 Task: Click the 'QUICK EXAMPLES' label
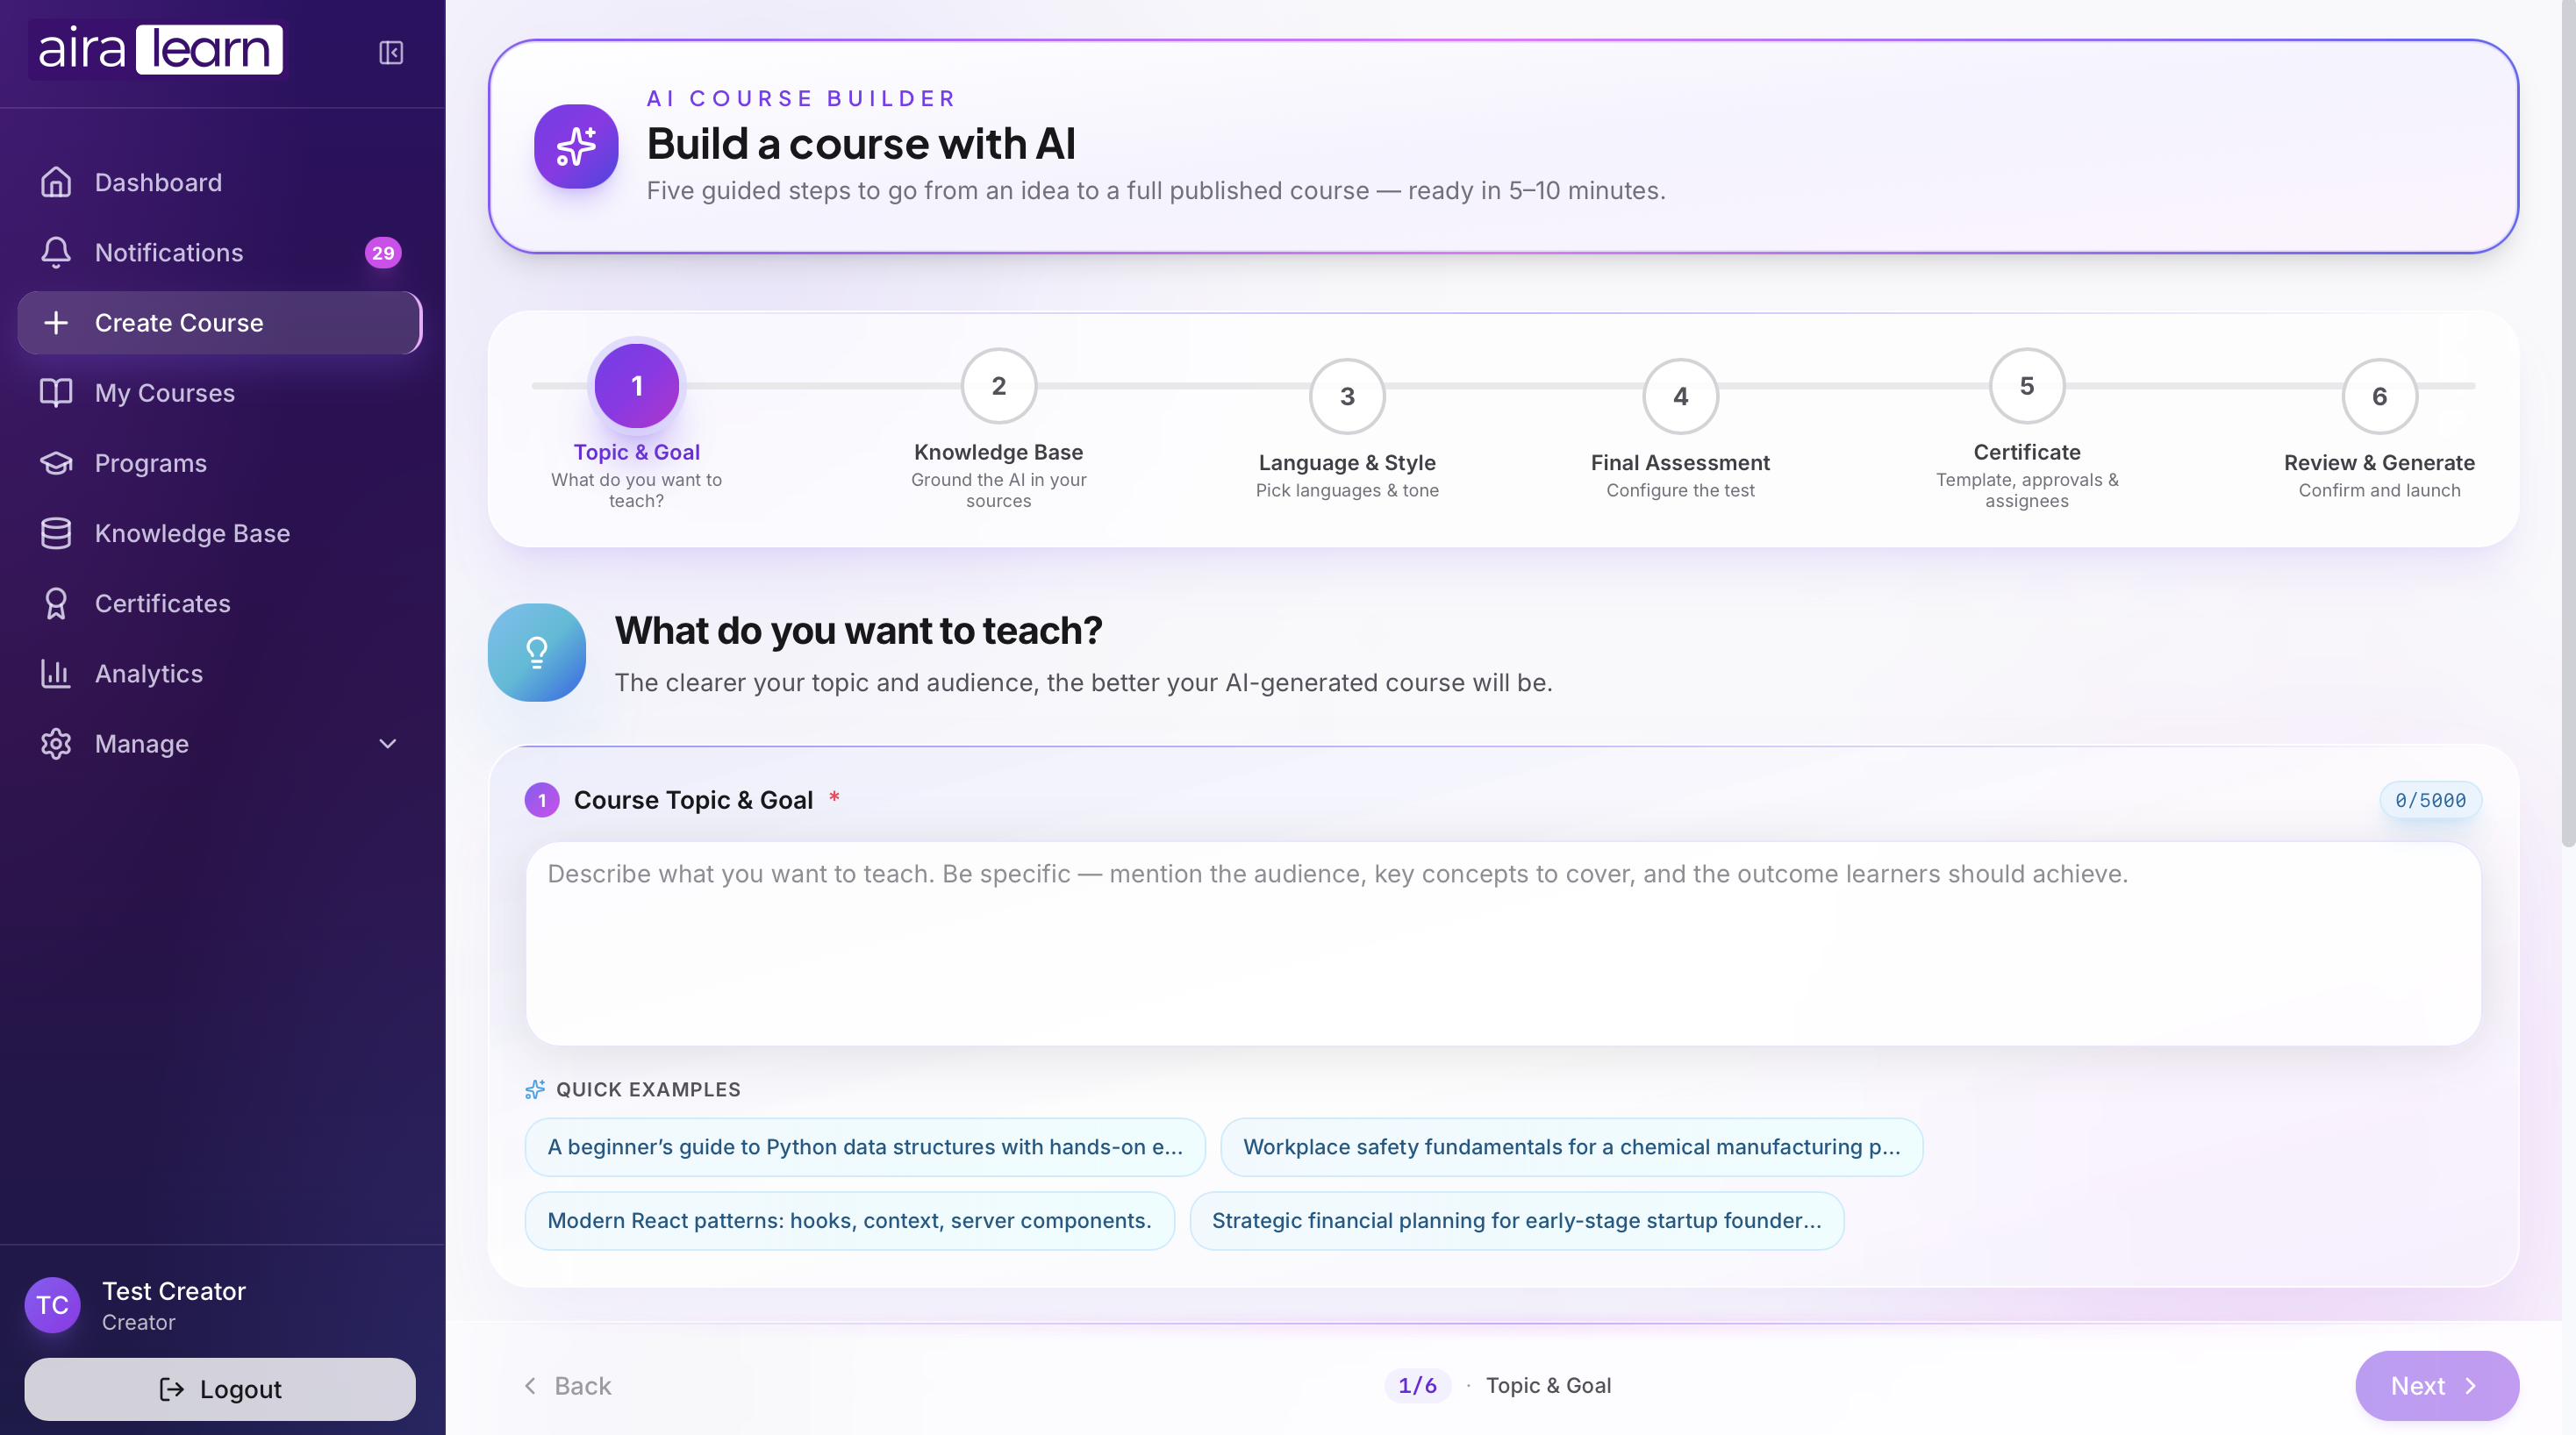point(649,1089)
